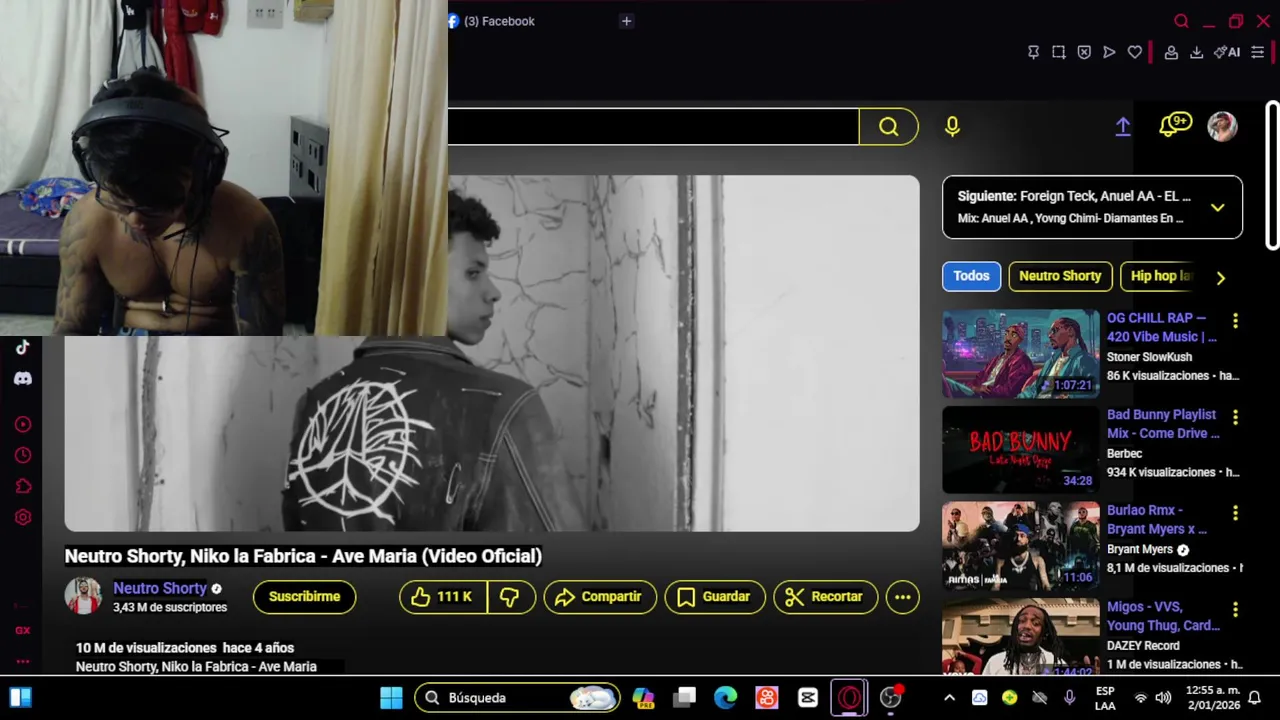The image size is (1280, 720).
Task: Click the Neutro Shorty channel avatar
Action: point(83,596)
